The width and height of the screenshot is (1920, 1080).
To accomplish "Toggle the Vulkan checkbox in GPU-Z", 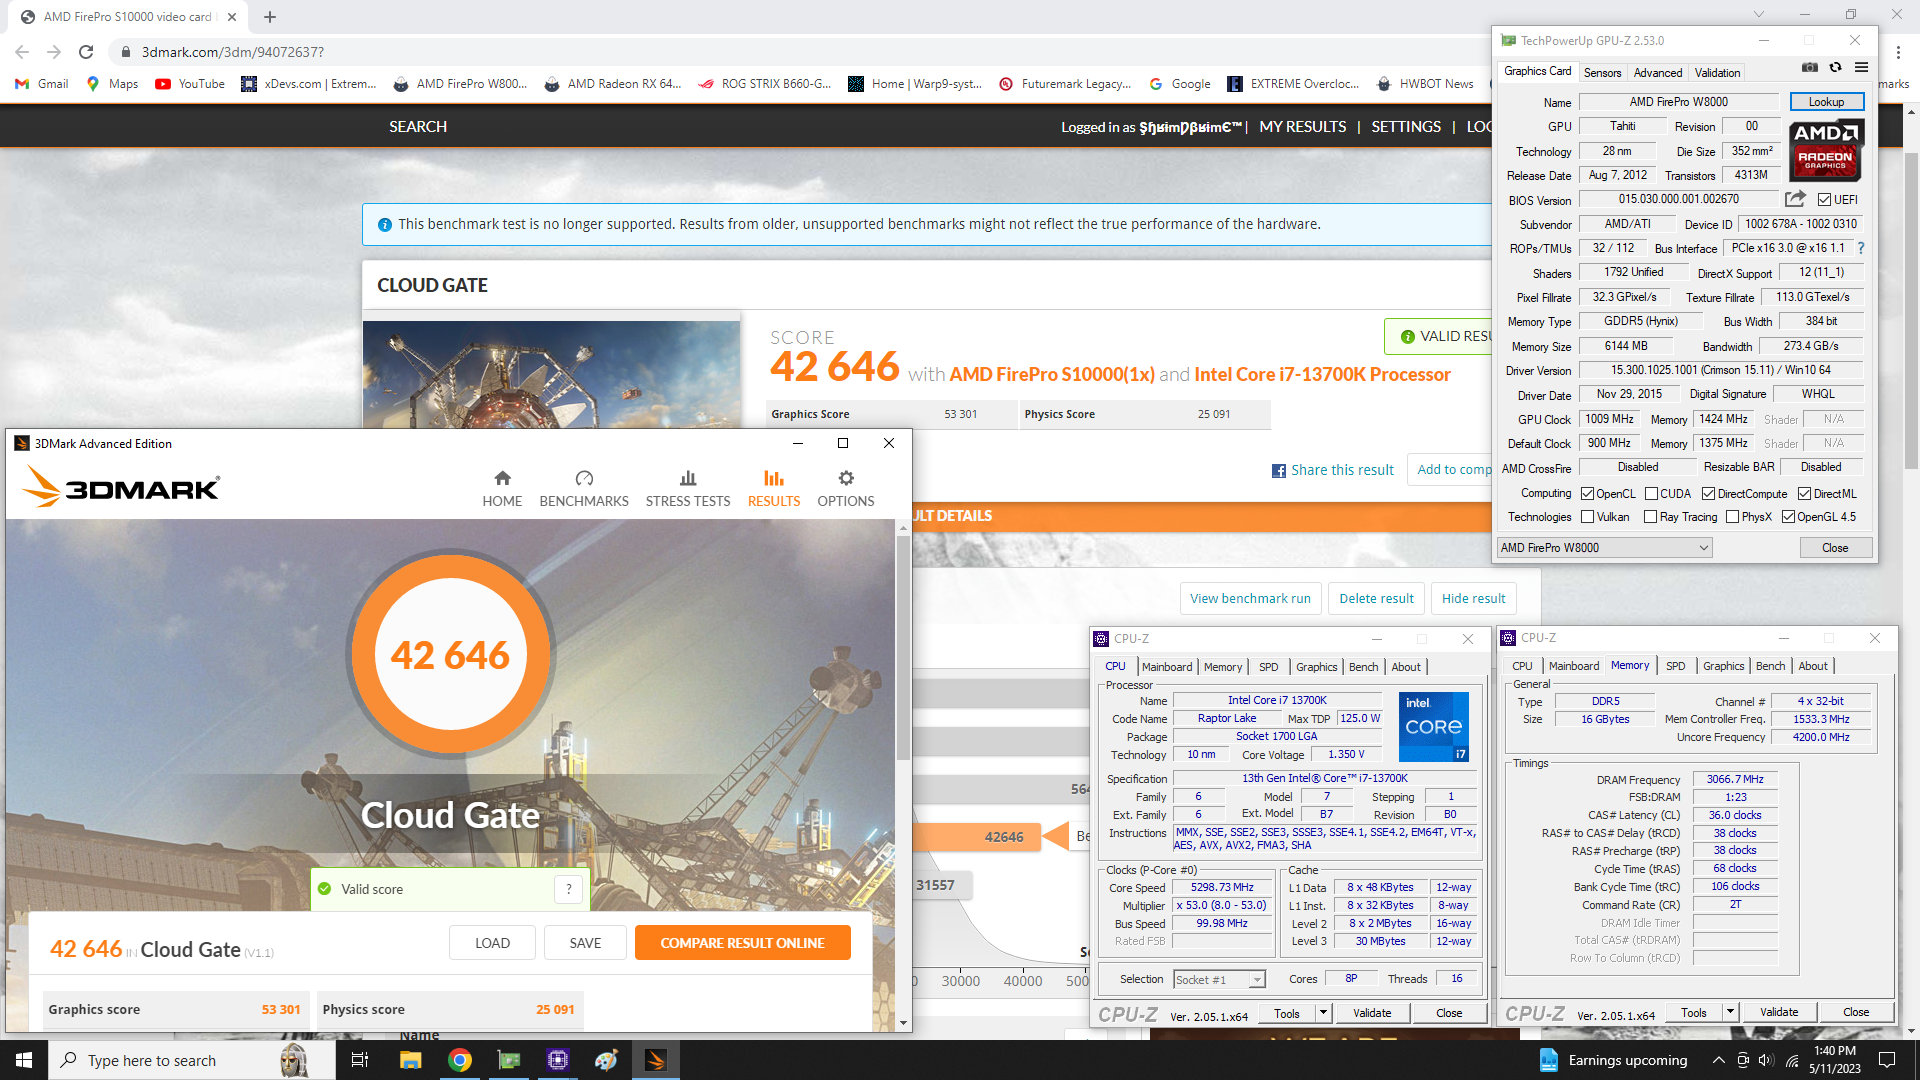I will coord(1587,517).
